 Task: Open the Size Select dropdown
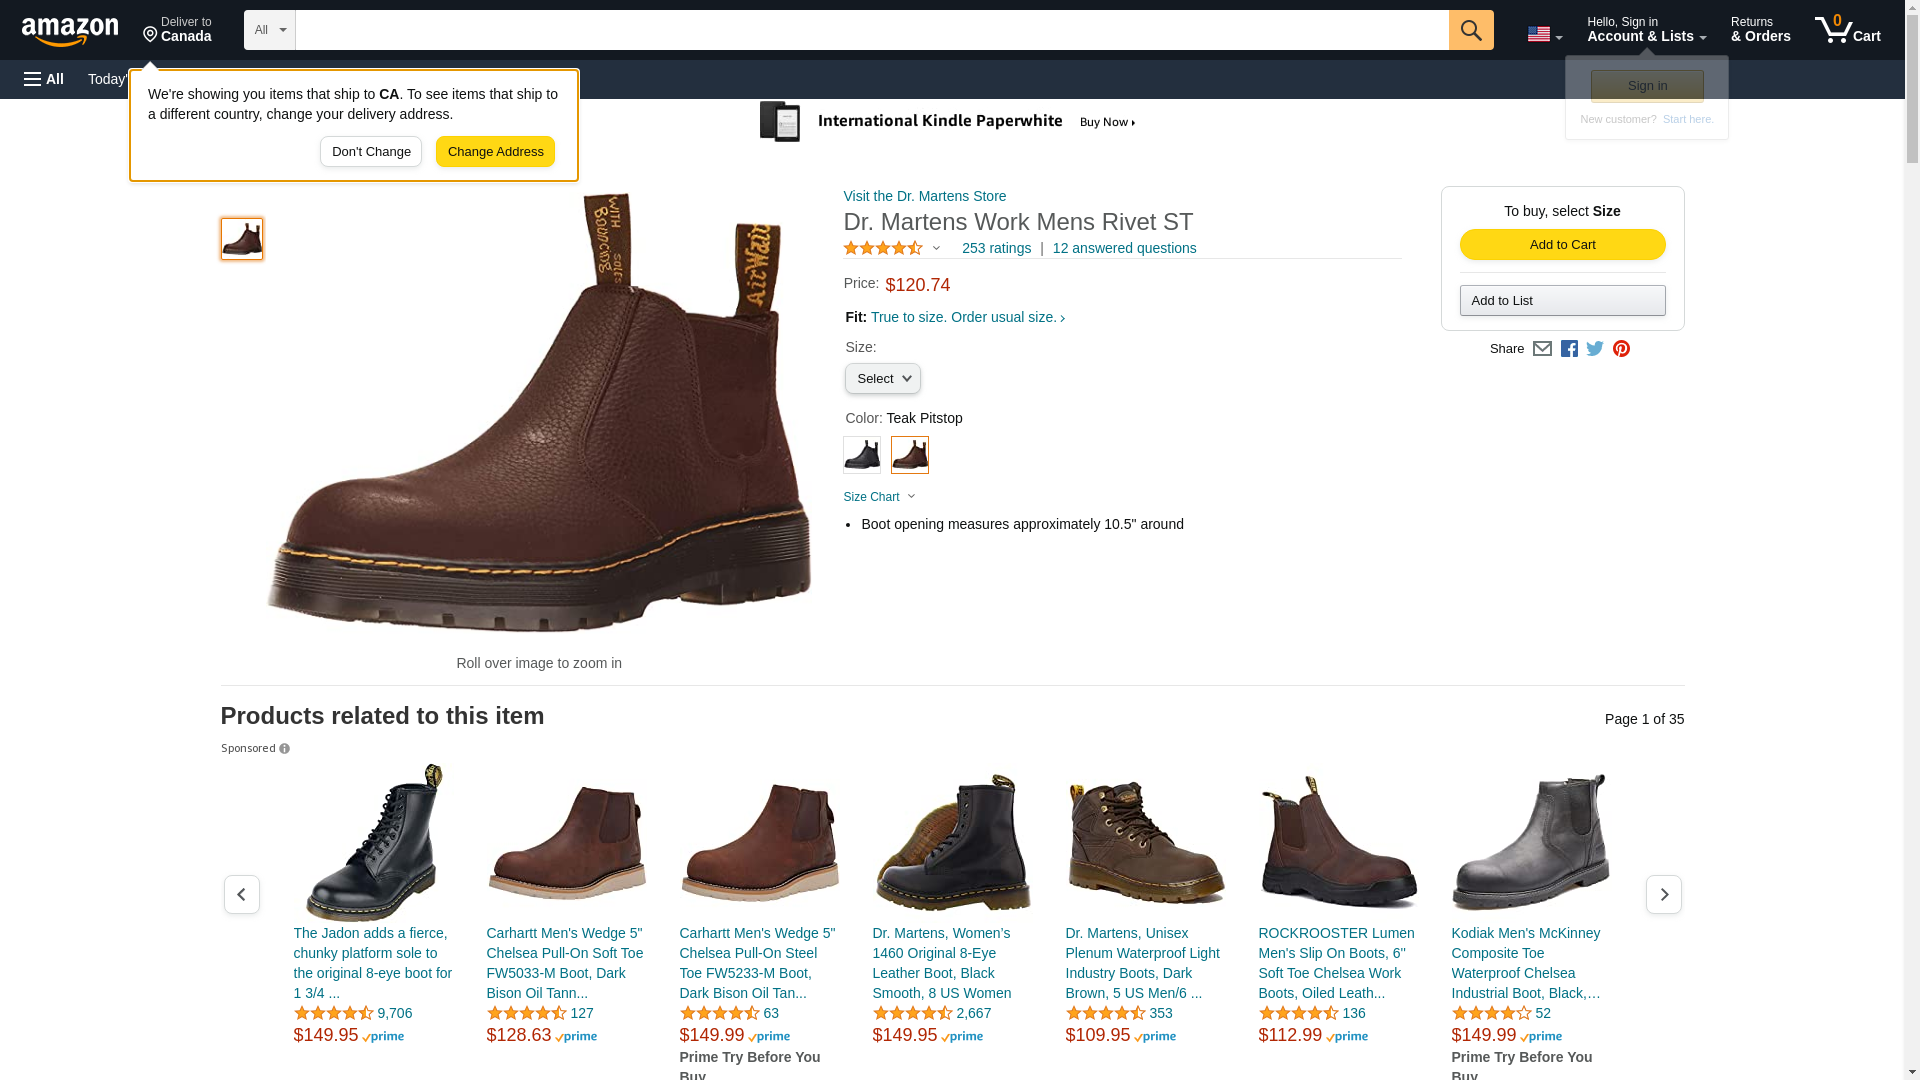pos(882,379)
